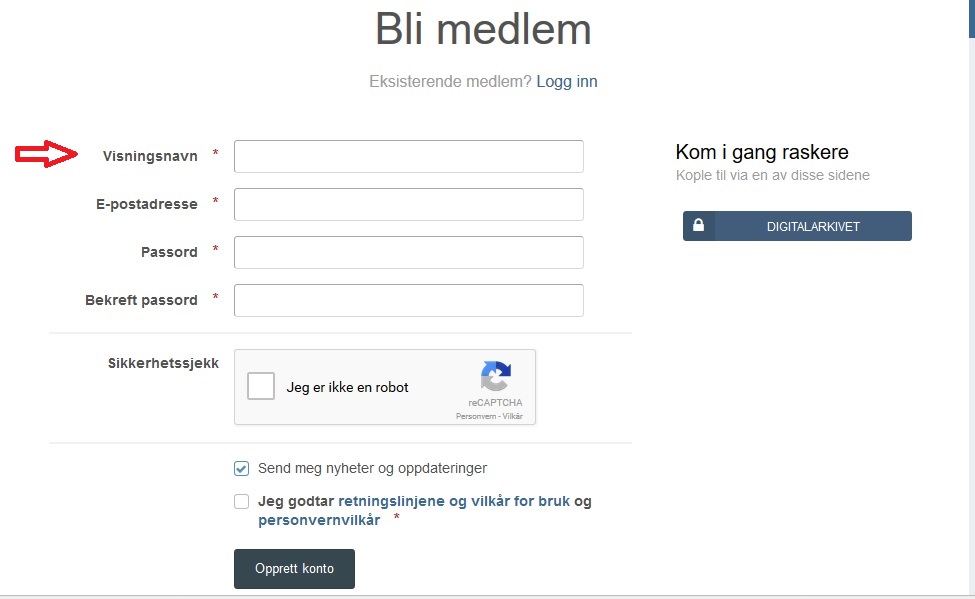Open reCAPTCHA 'Vilkår' link
Screen dimensions: 975x599
pos(513,415)
